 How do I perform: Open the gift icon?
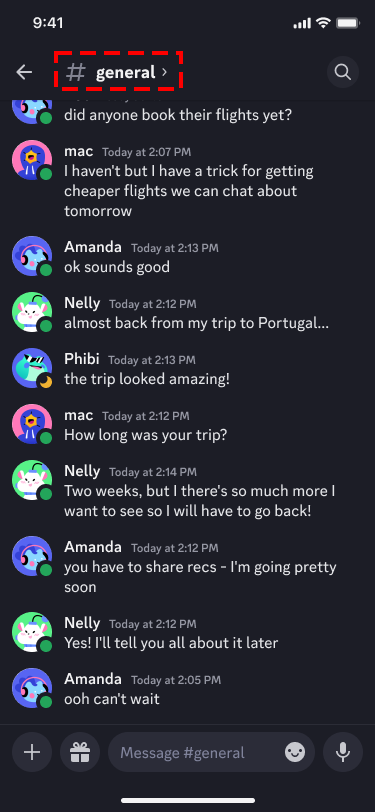[x=80, y=752]
